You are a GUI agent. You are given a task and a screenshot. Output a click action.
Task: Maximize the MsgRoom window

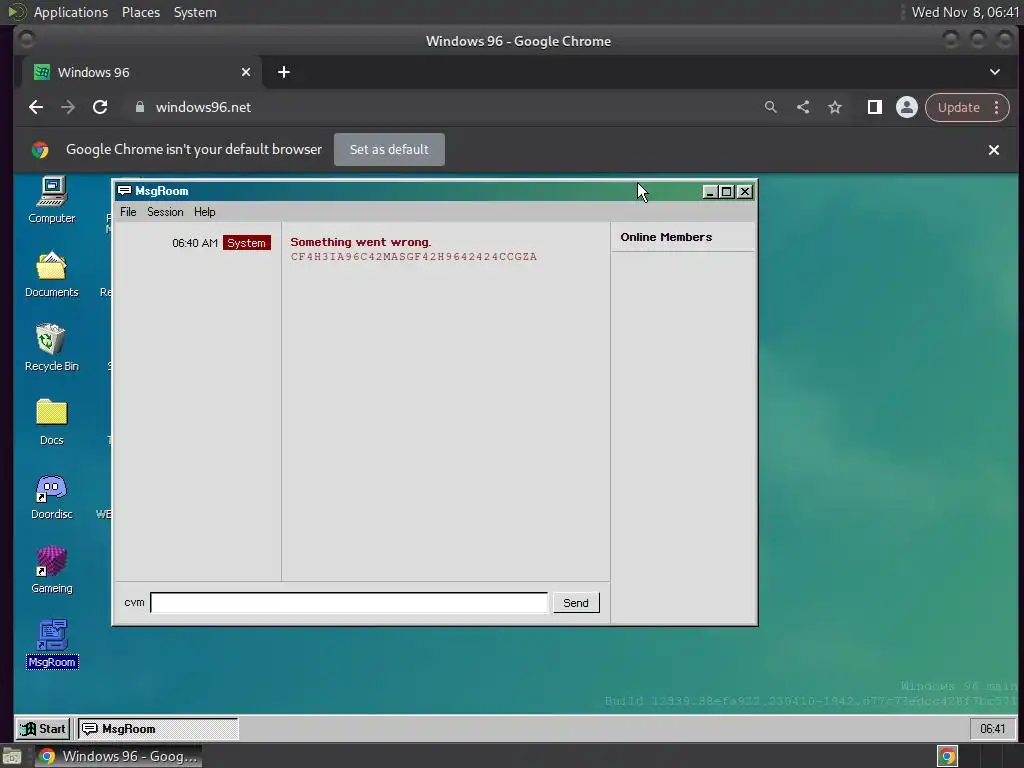(x=727, y=191)
